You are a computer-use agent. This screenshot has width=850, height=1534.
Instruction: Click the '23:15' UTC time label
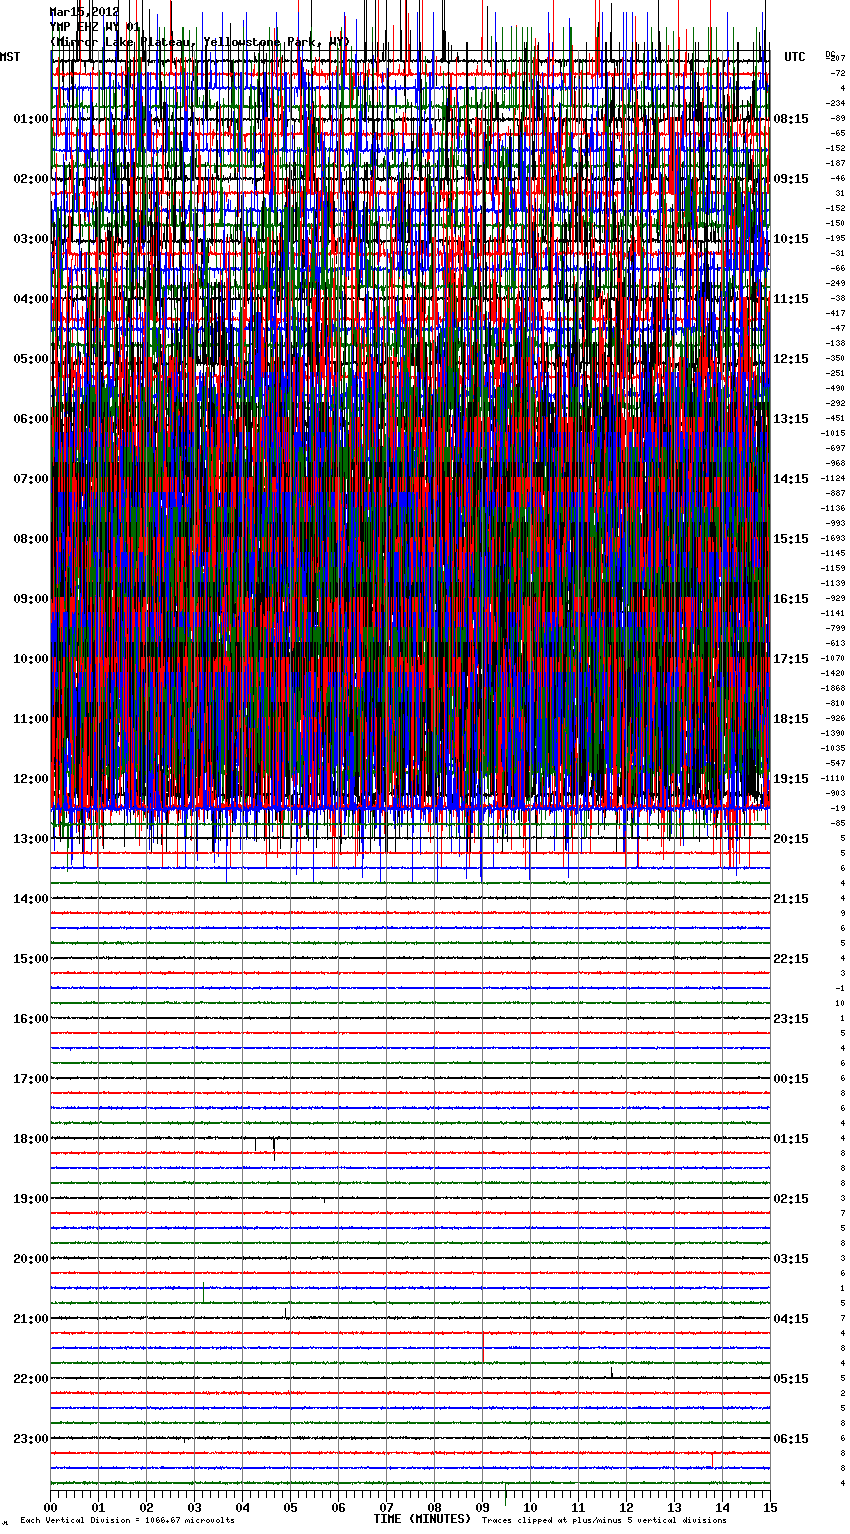(x=791, y=1019)
